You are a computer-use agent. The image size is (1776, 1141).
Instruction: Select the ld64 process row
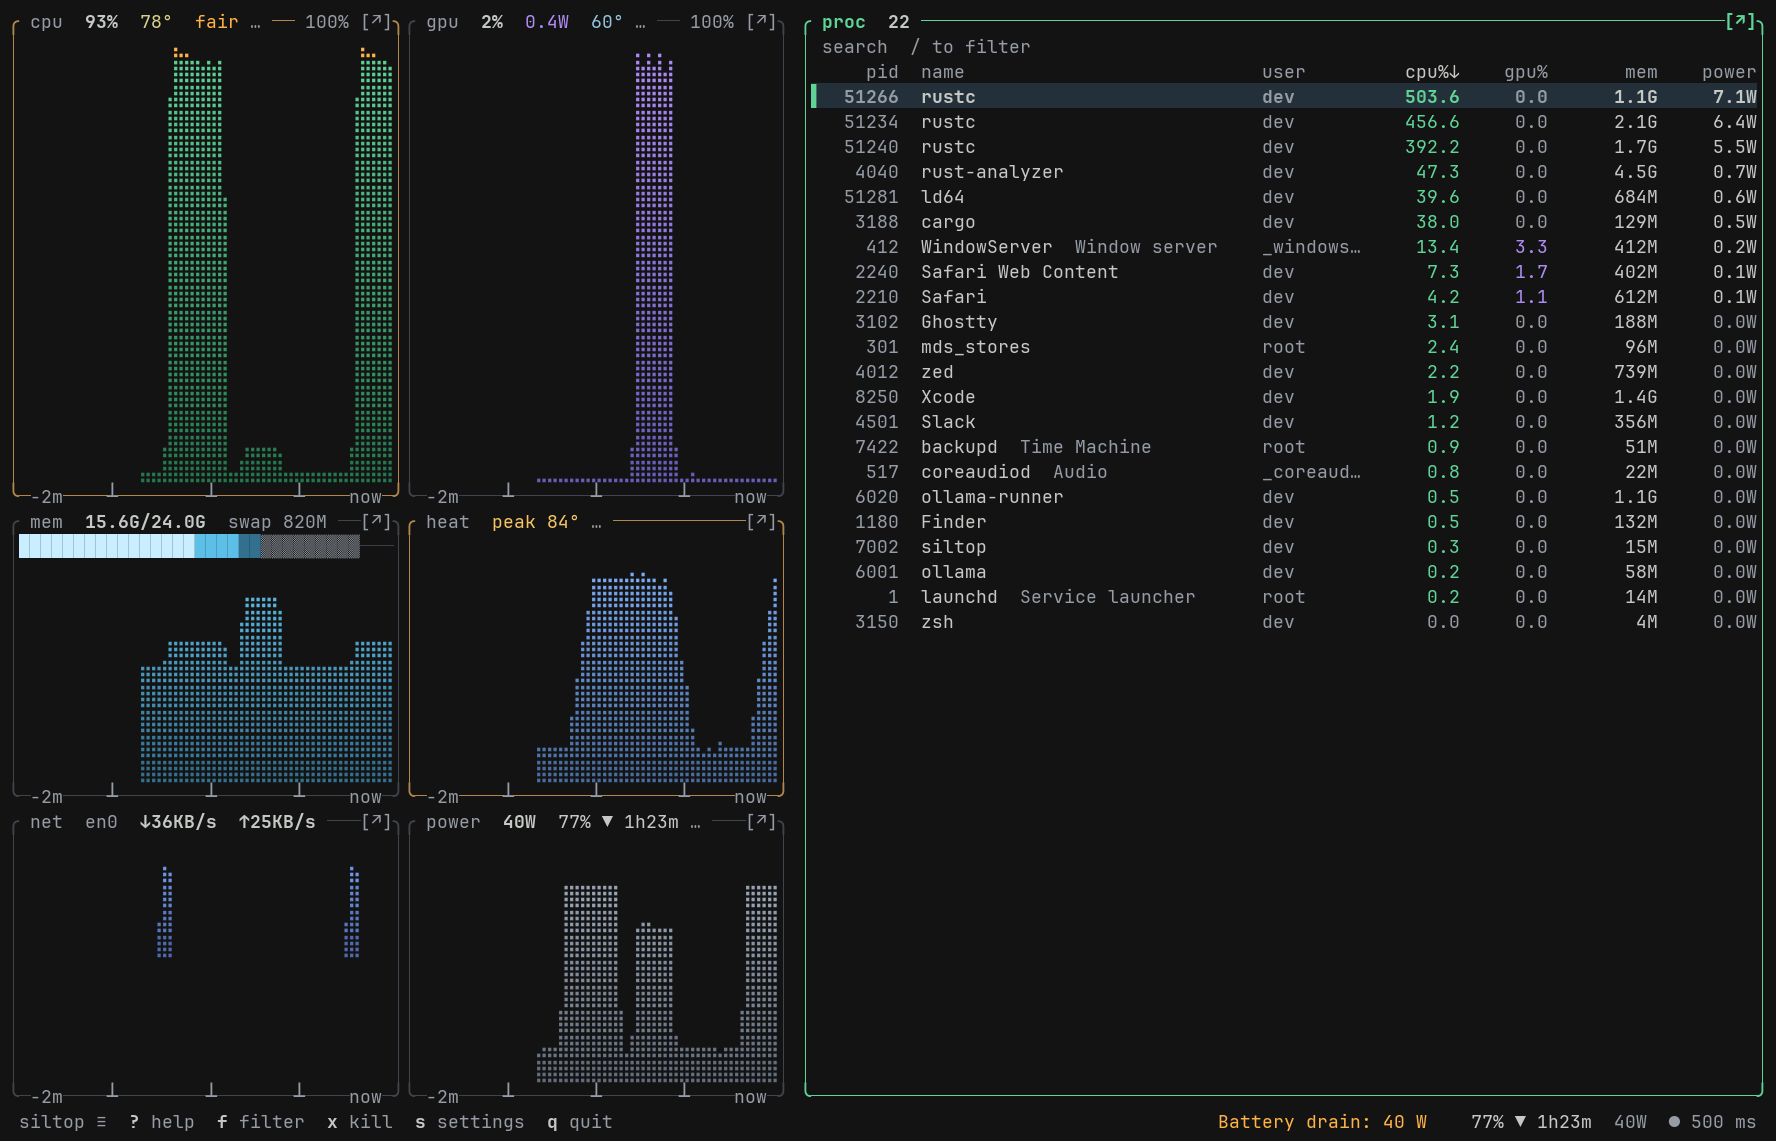1284,197
